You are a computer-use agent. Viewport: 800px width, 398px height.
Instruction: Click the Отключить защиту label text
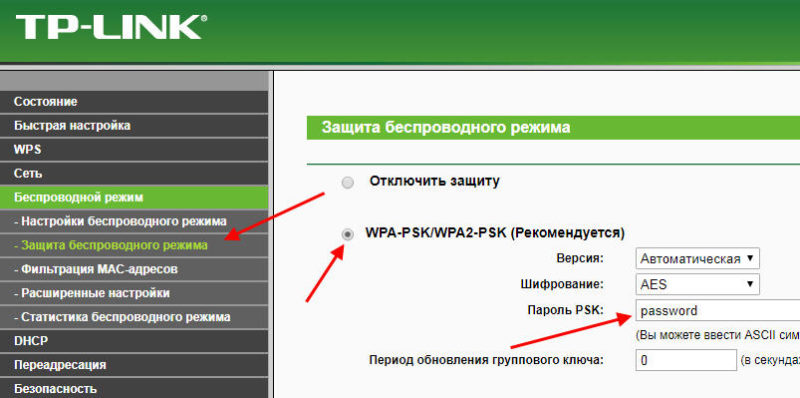(435, 181)
